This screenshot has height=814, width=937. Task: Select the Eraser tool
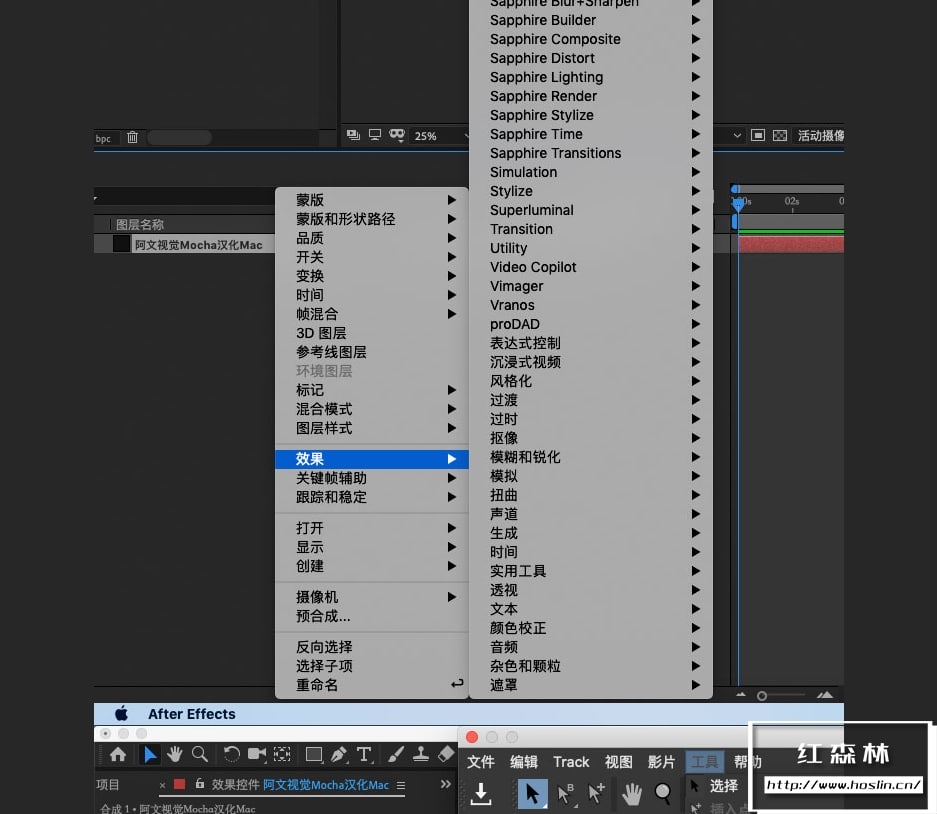[446, 754]
